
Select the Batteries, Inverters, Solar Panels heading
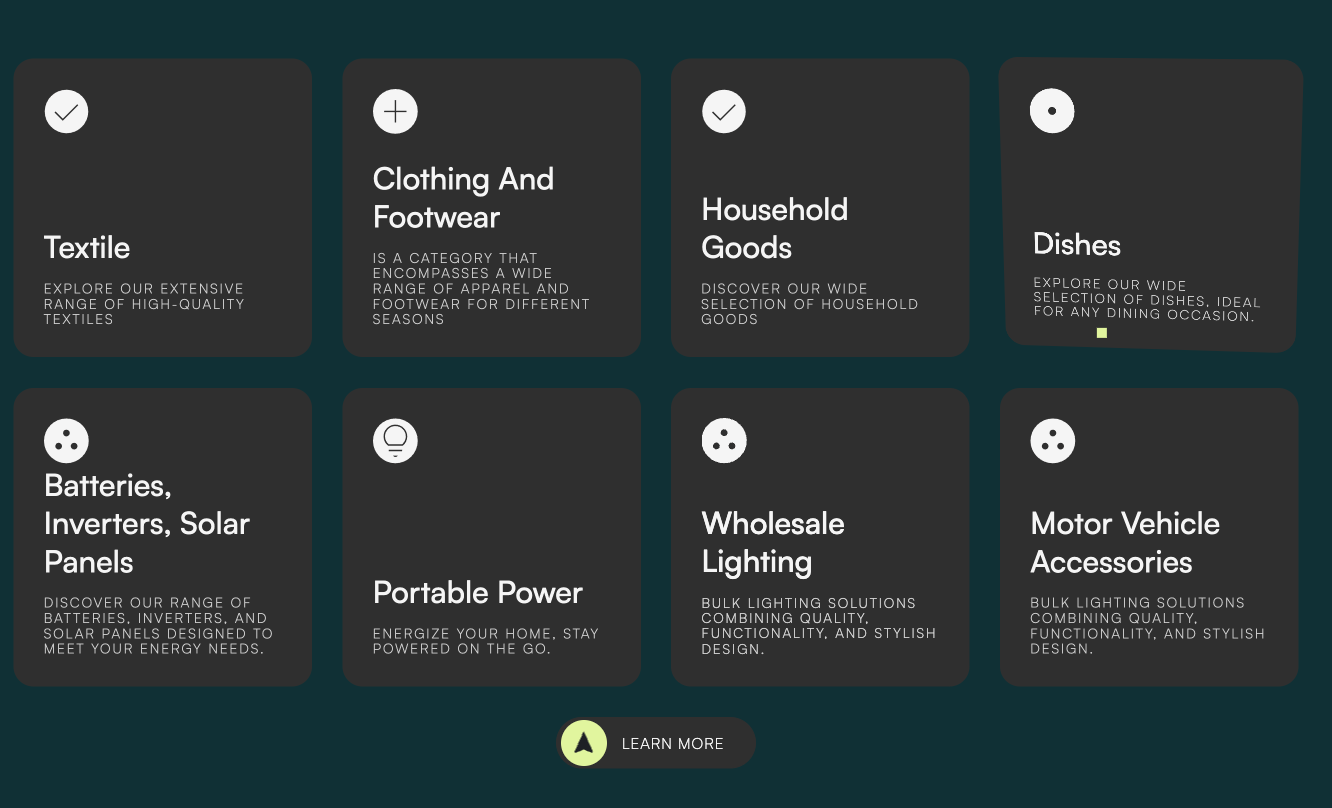[x=147, y=523]
